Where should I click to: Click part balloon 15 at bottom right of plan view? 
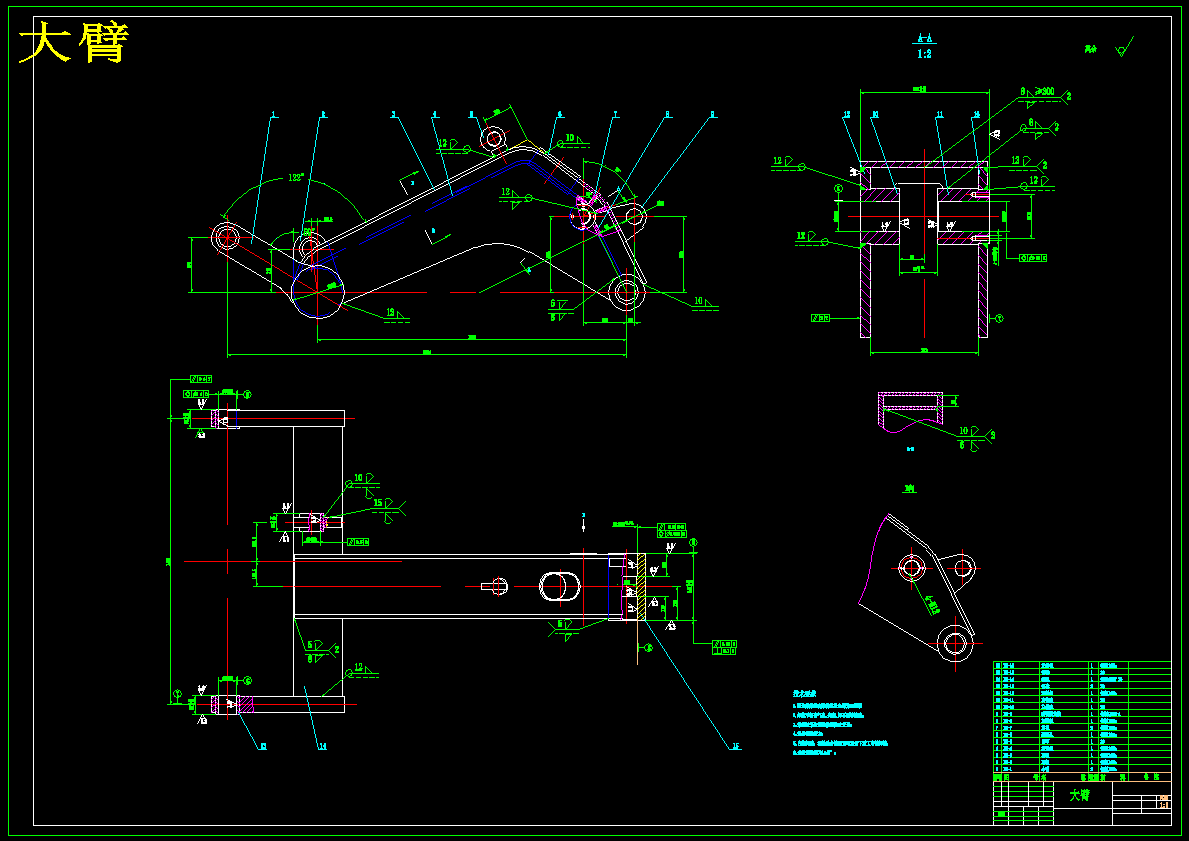tap(736, 746)
